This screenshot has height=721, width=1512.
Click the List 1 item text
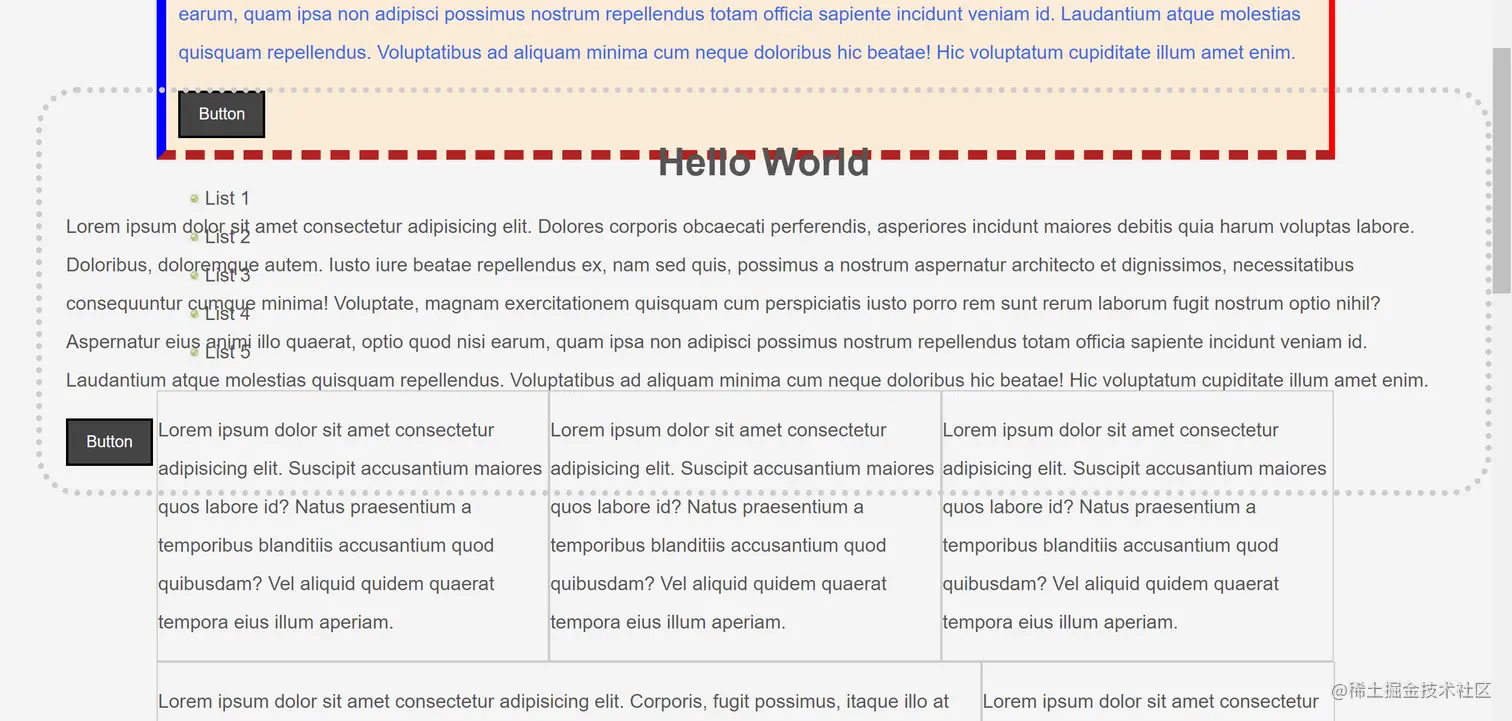227,198
